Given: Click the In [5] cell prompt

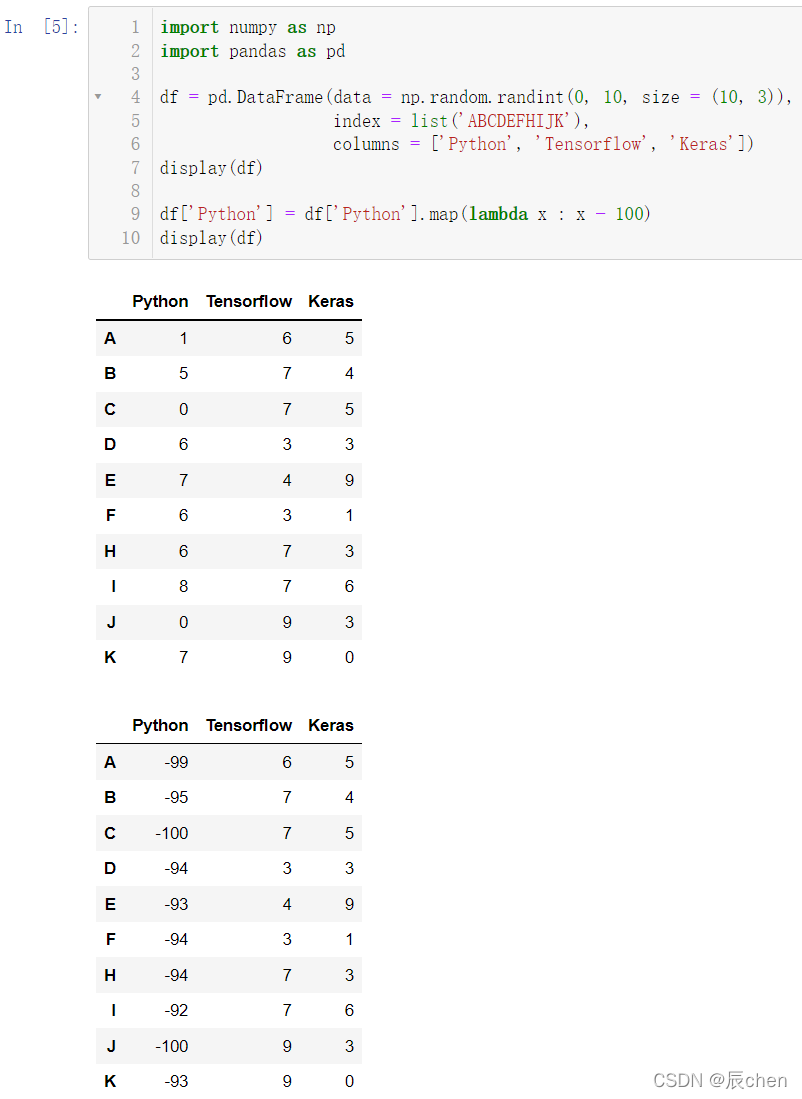Looking at the screenshot, I should (41, 27).
